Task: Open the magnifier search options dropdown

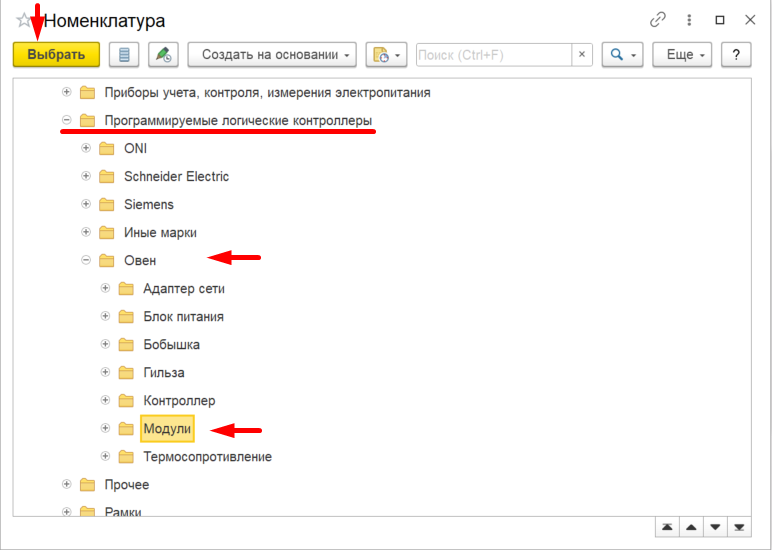Action: click(623, 55)
